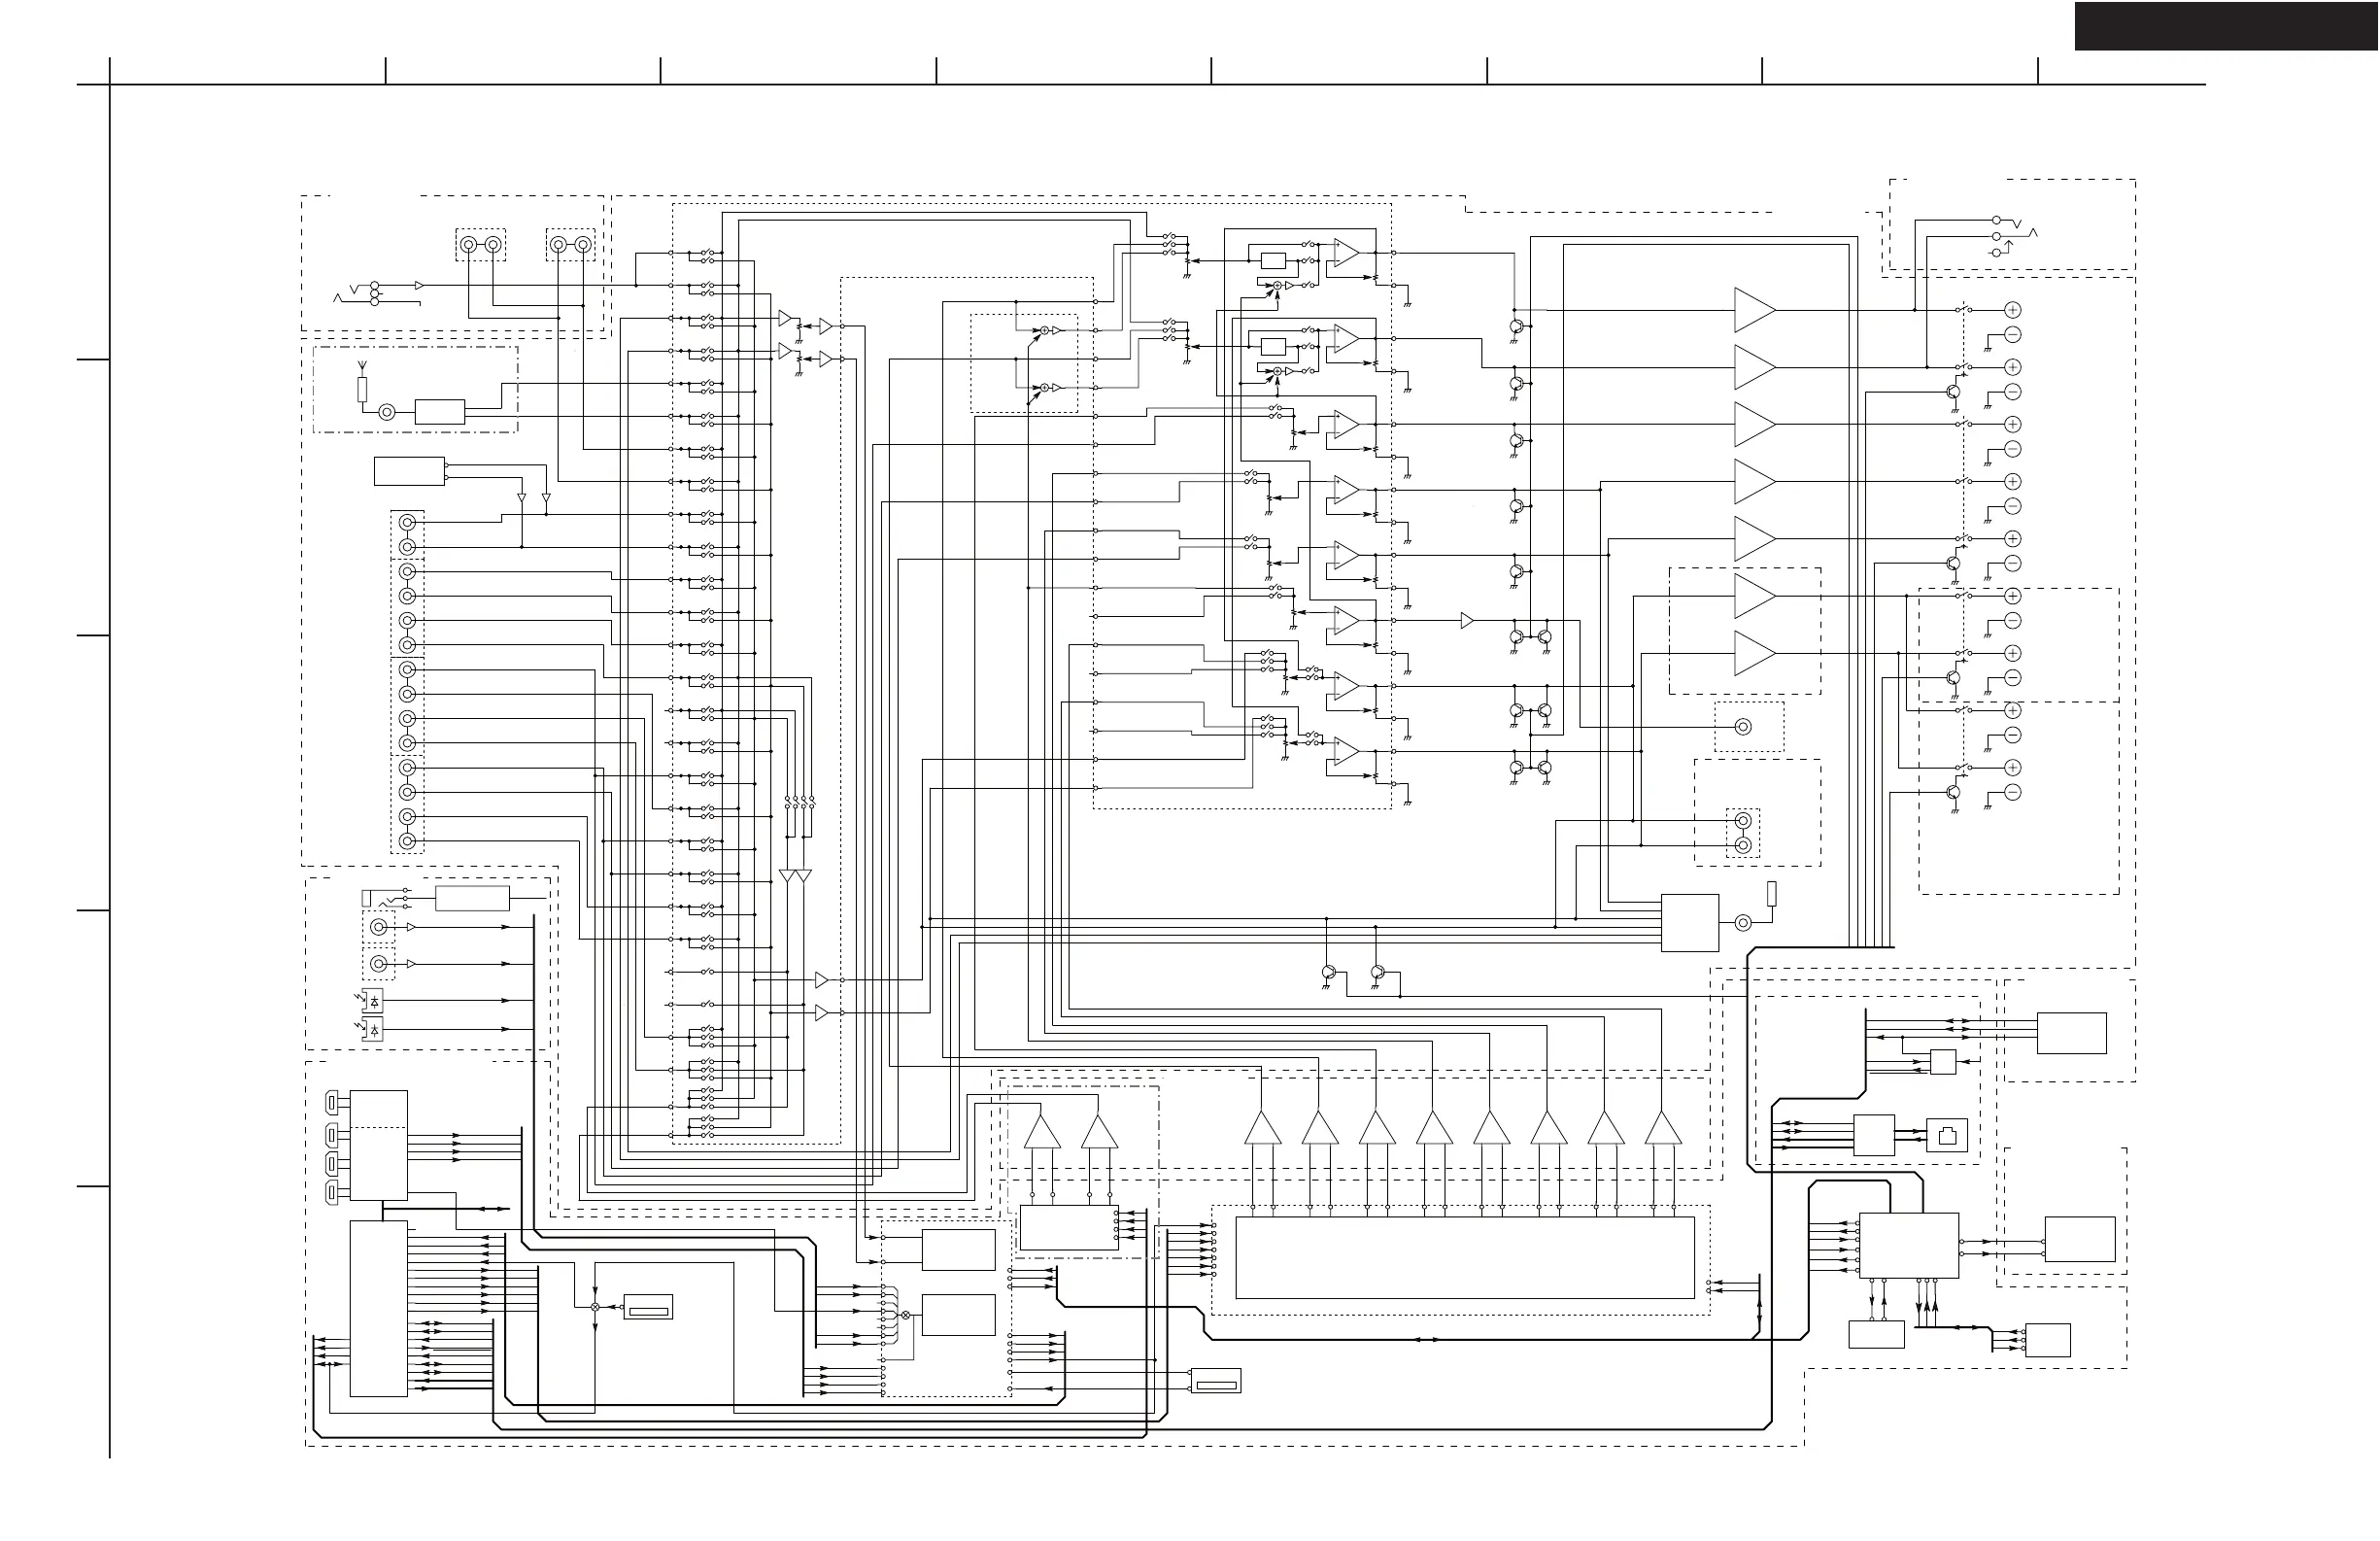Image resolution: width=2380 pixels, height=1541 pixels.
Task: Click the lone buffer triangle feeding the transistor pair
Action: pyautogui.click(x=1467, y=621)
